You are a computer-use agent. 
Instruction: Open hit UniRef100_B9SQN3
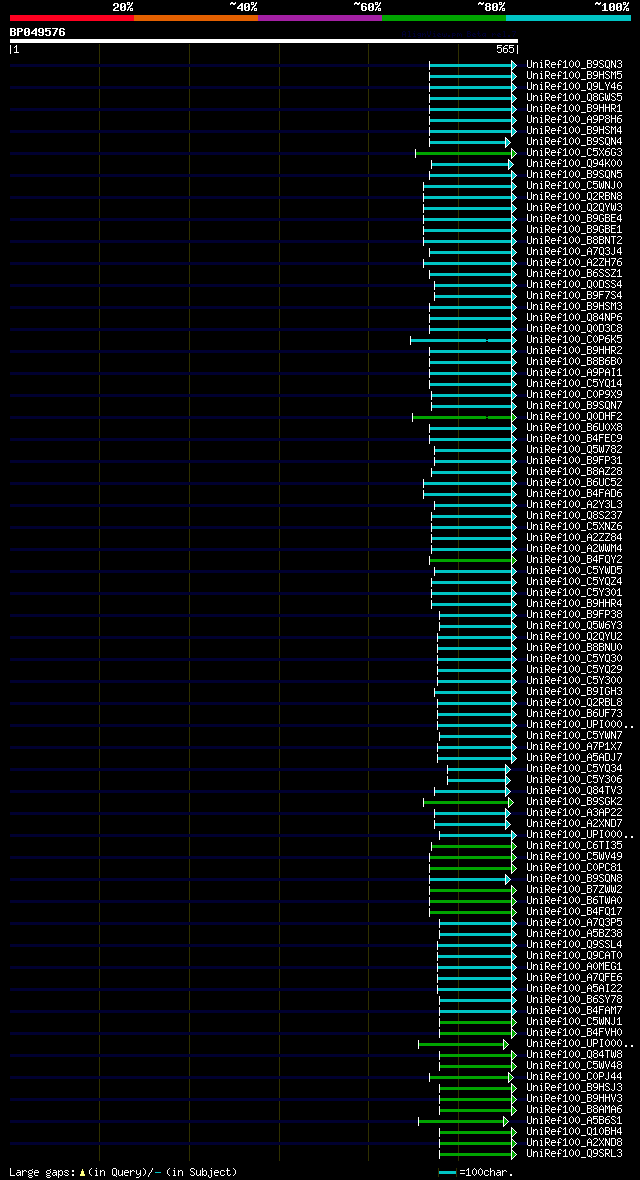574,65
